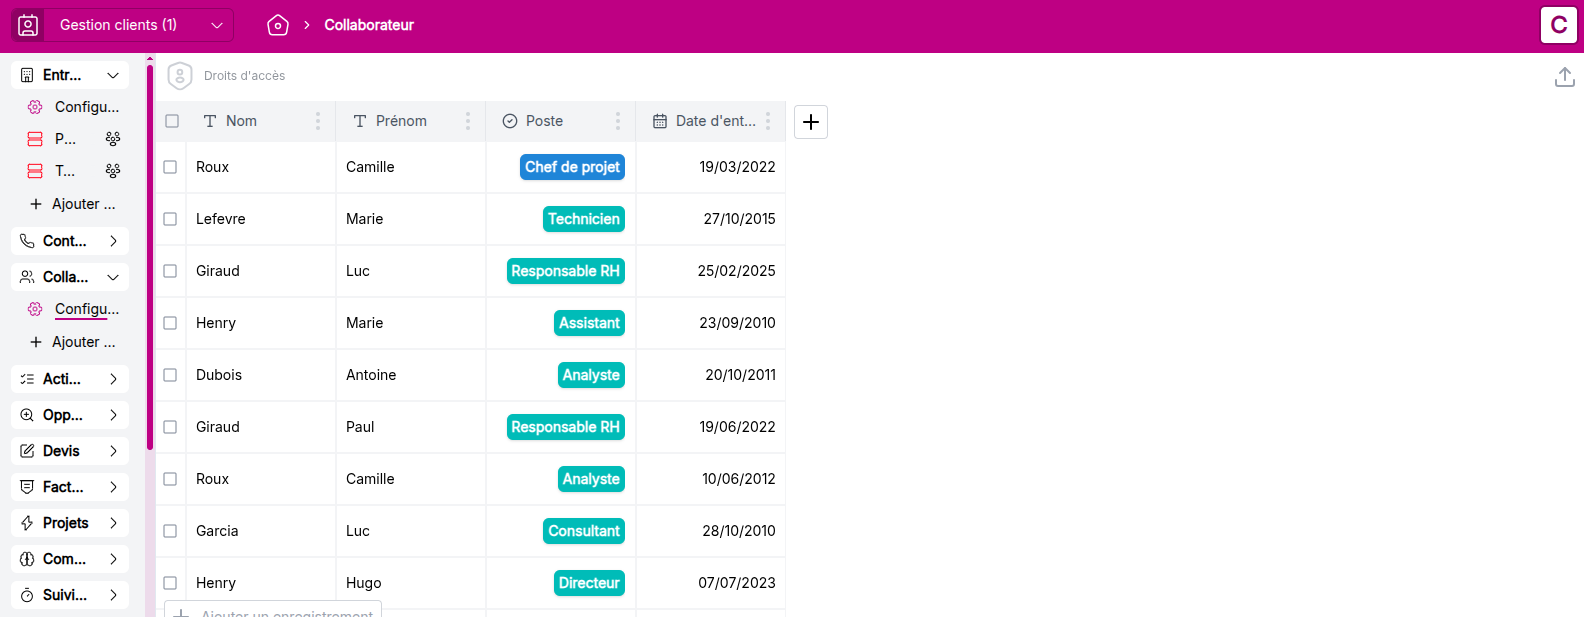Add a new column with plus button
This screenshot has width=1584, height=617.
811,122
